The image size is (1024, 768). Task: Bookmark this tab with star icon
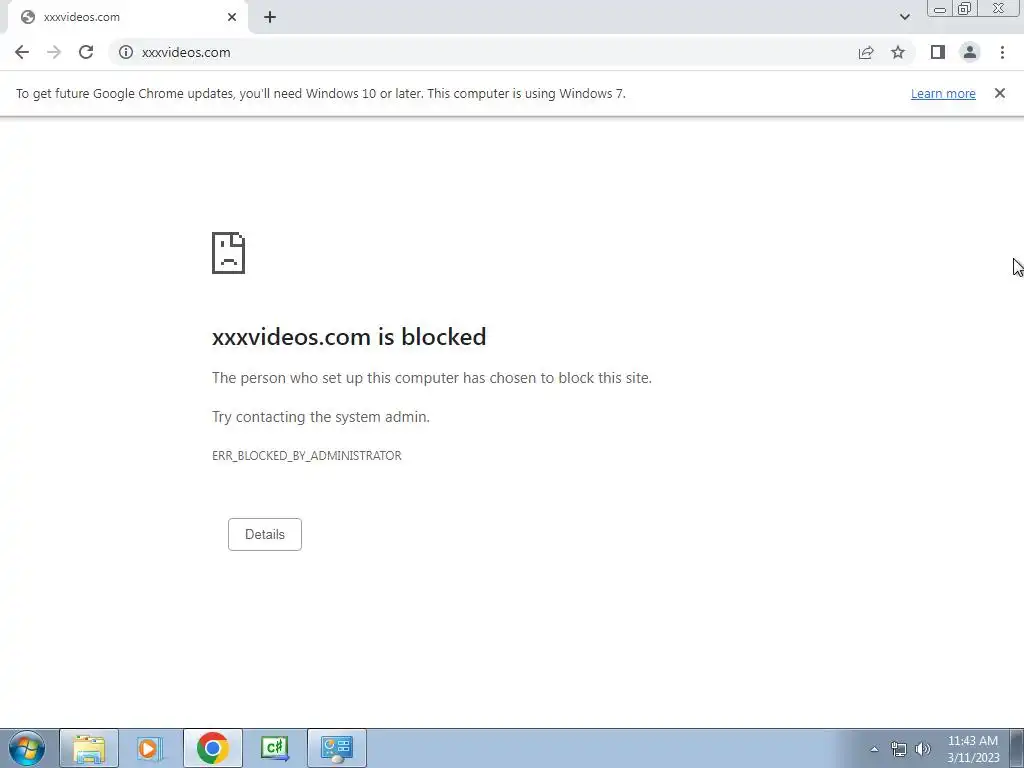click(x=898, y=52)
